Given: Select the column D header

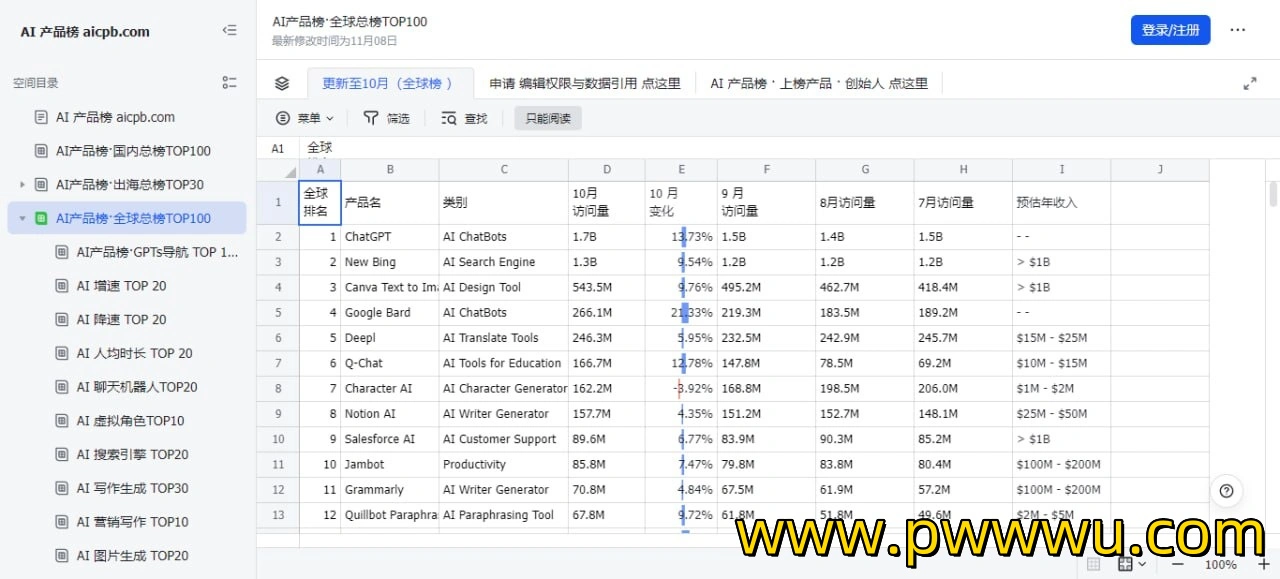Looking at the screenshot, I should pyautogui.click(x=607, y=170).
